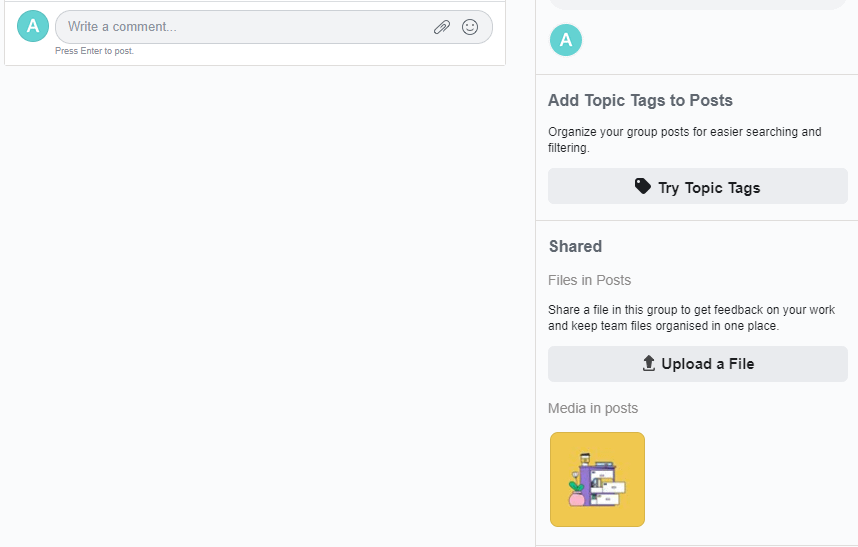Click the Shared section heading
Image resolution: width=858 pixels, height=547 pixels.
[x=575, y=246]
